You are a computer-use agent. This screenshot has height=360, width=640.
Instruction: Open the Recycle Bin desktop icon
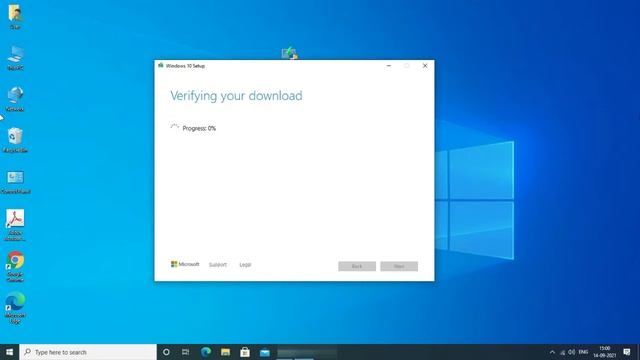15,140
